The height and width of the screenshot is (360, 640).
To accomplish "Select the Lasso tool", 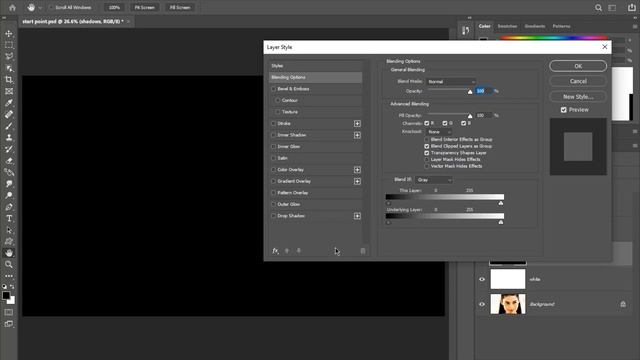I will pos(9,56).
